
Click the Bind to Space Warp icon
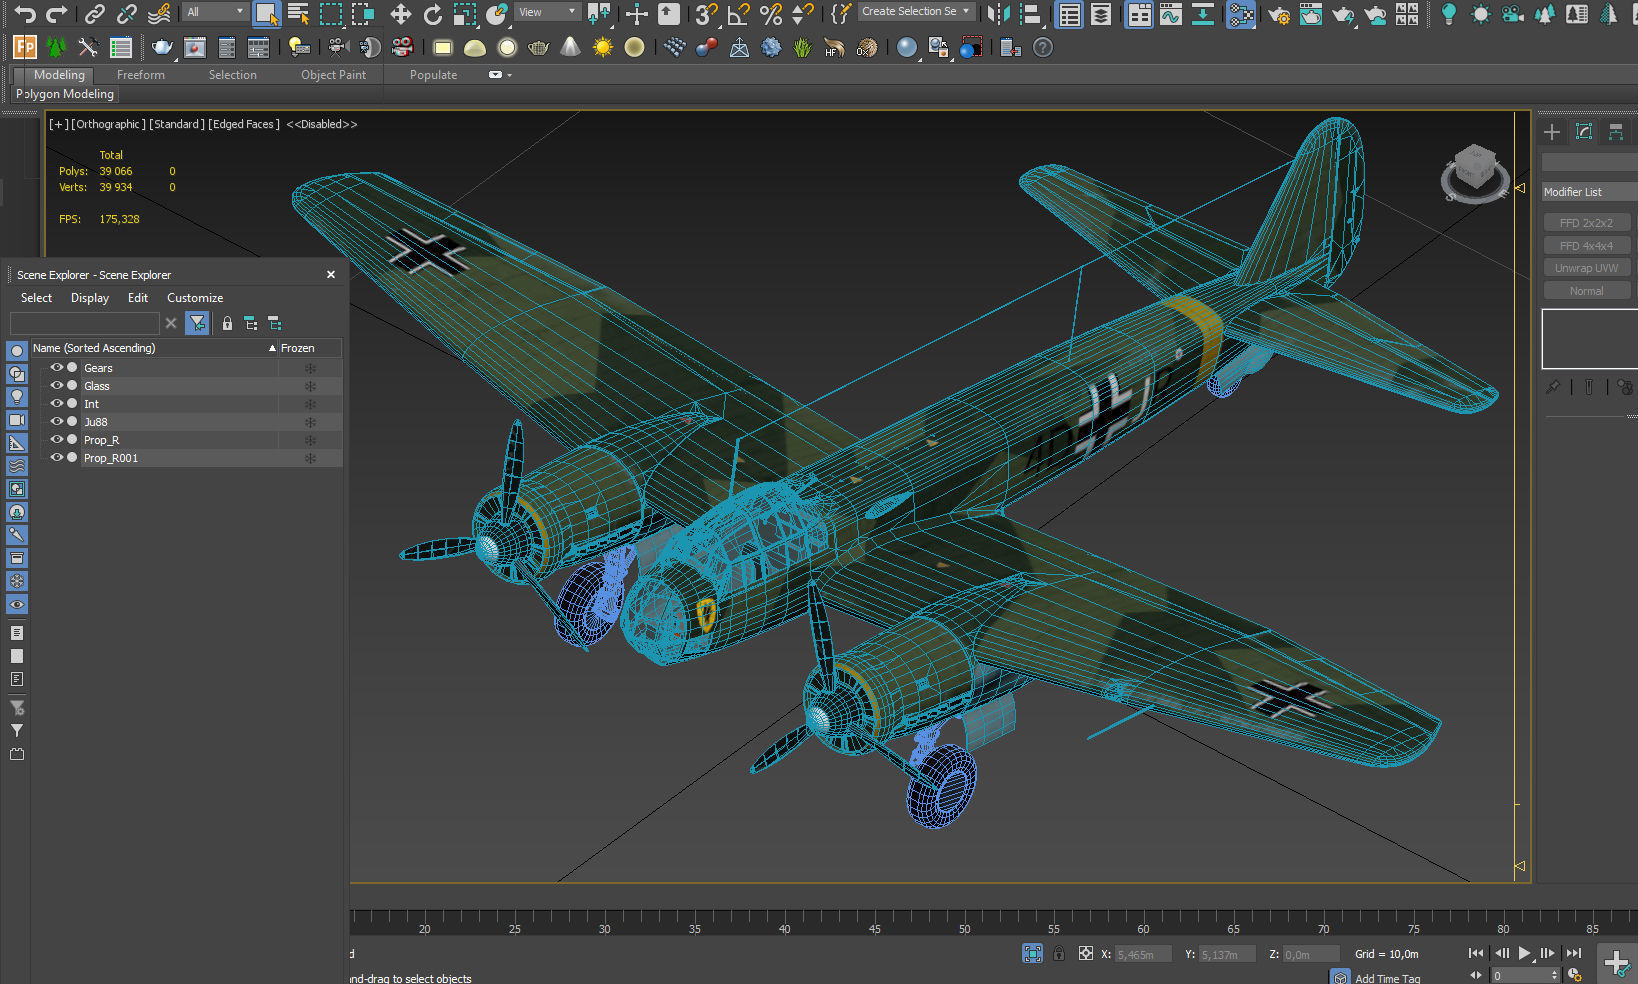(159, 13)
